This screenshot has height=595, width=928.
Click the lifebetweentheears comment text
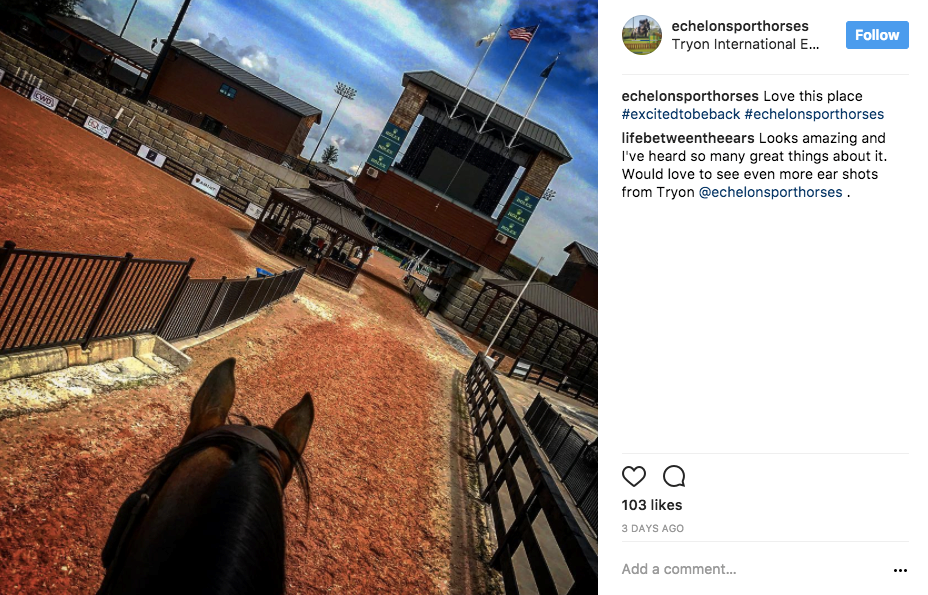754,165
